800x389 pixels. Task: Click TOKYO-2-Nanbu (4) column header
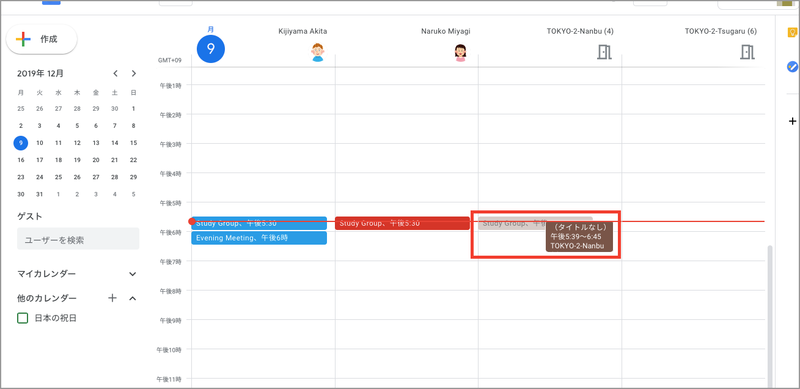(580, 31)
